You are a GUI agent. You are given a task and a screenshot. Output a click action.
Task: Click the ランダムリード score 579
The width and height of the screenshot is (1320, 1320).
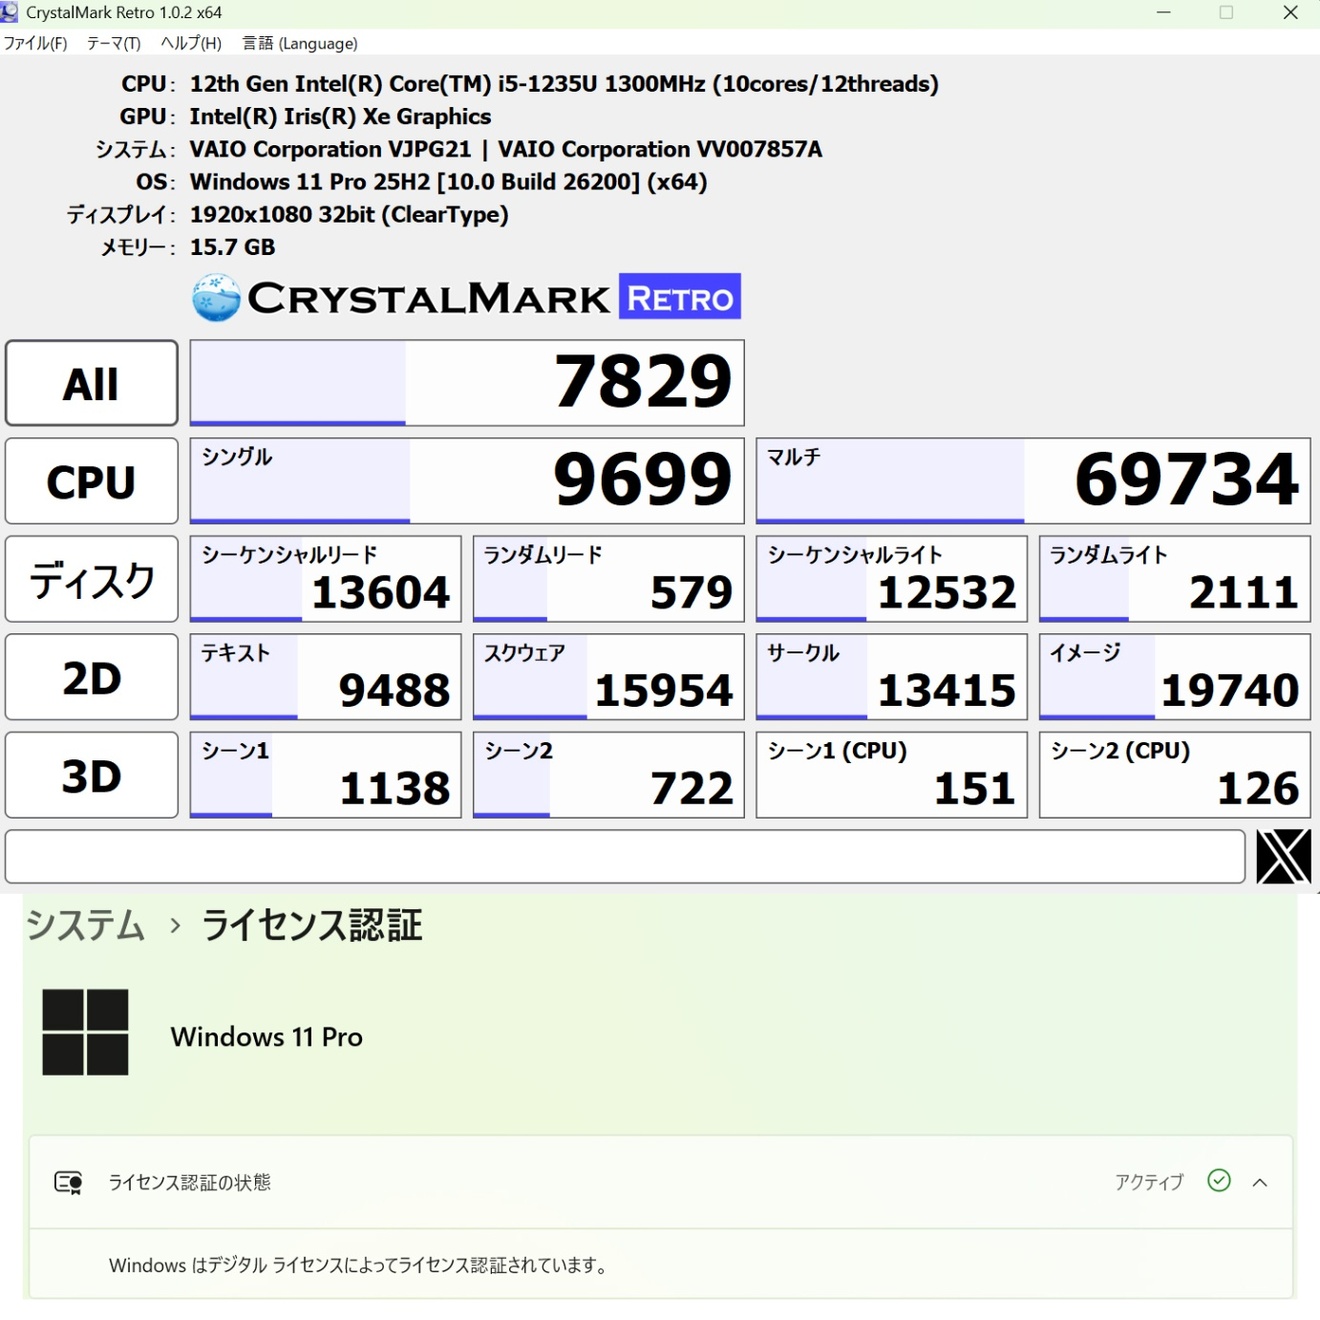tap(609, 579)
